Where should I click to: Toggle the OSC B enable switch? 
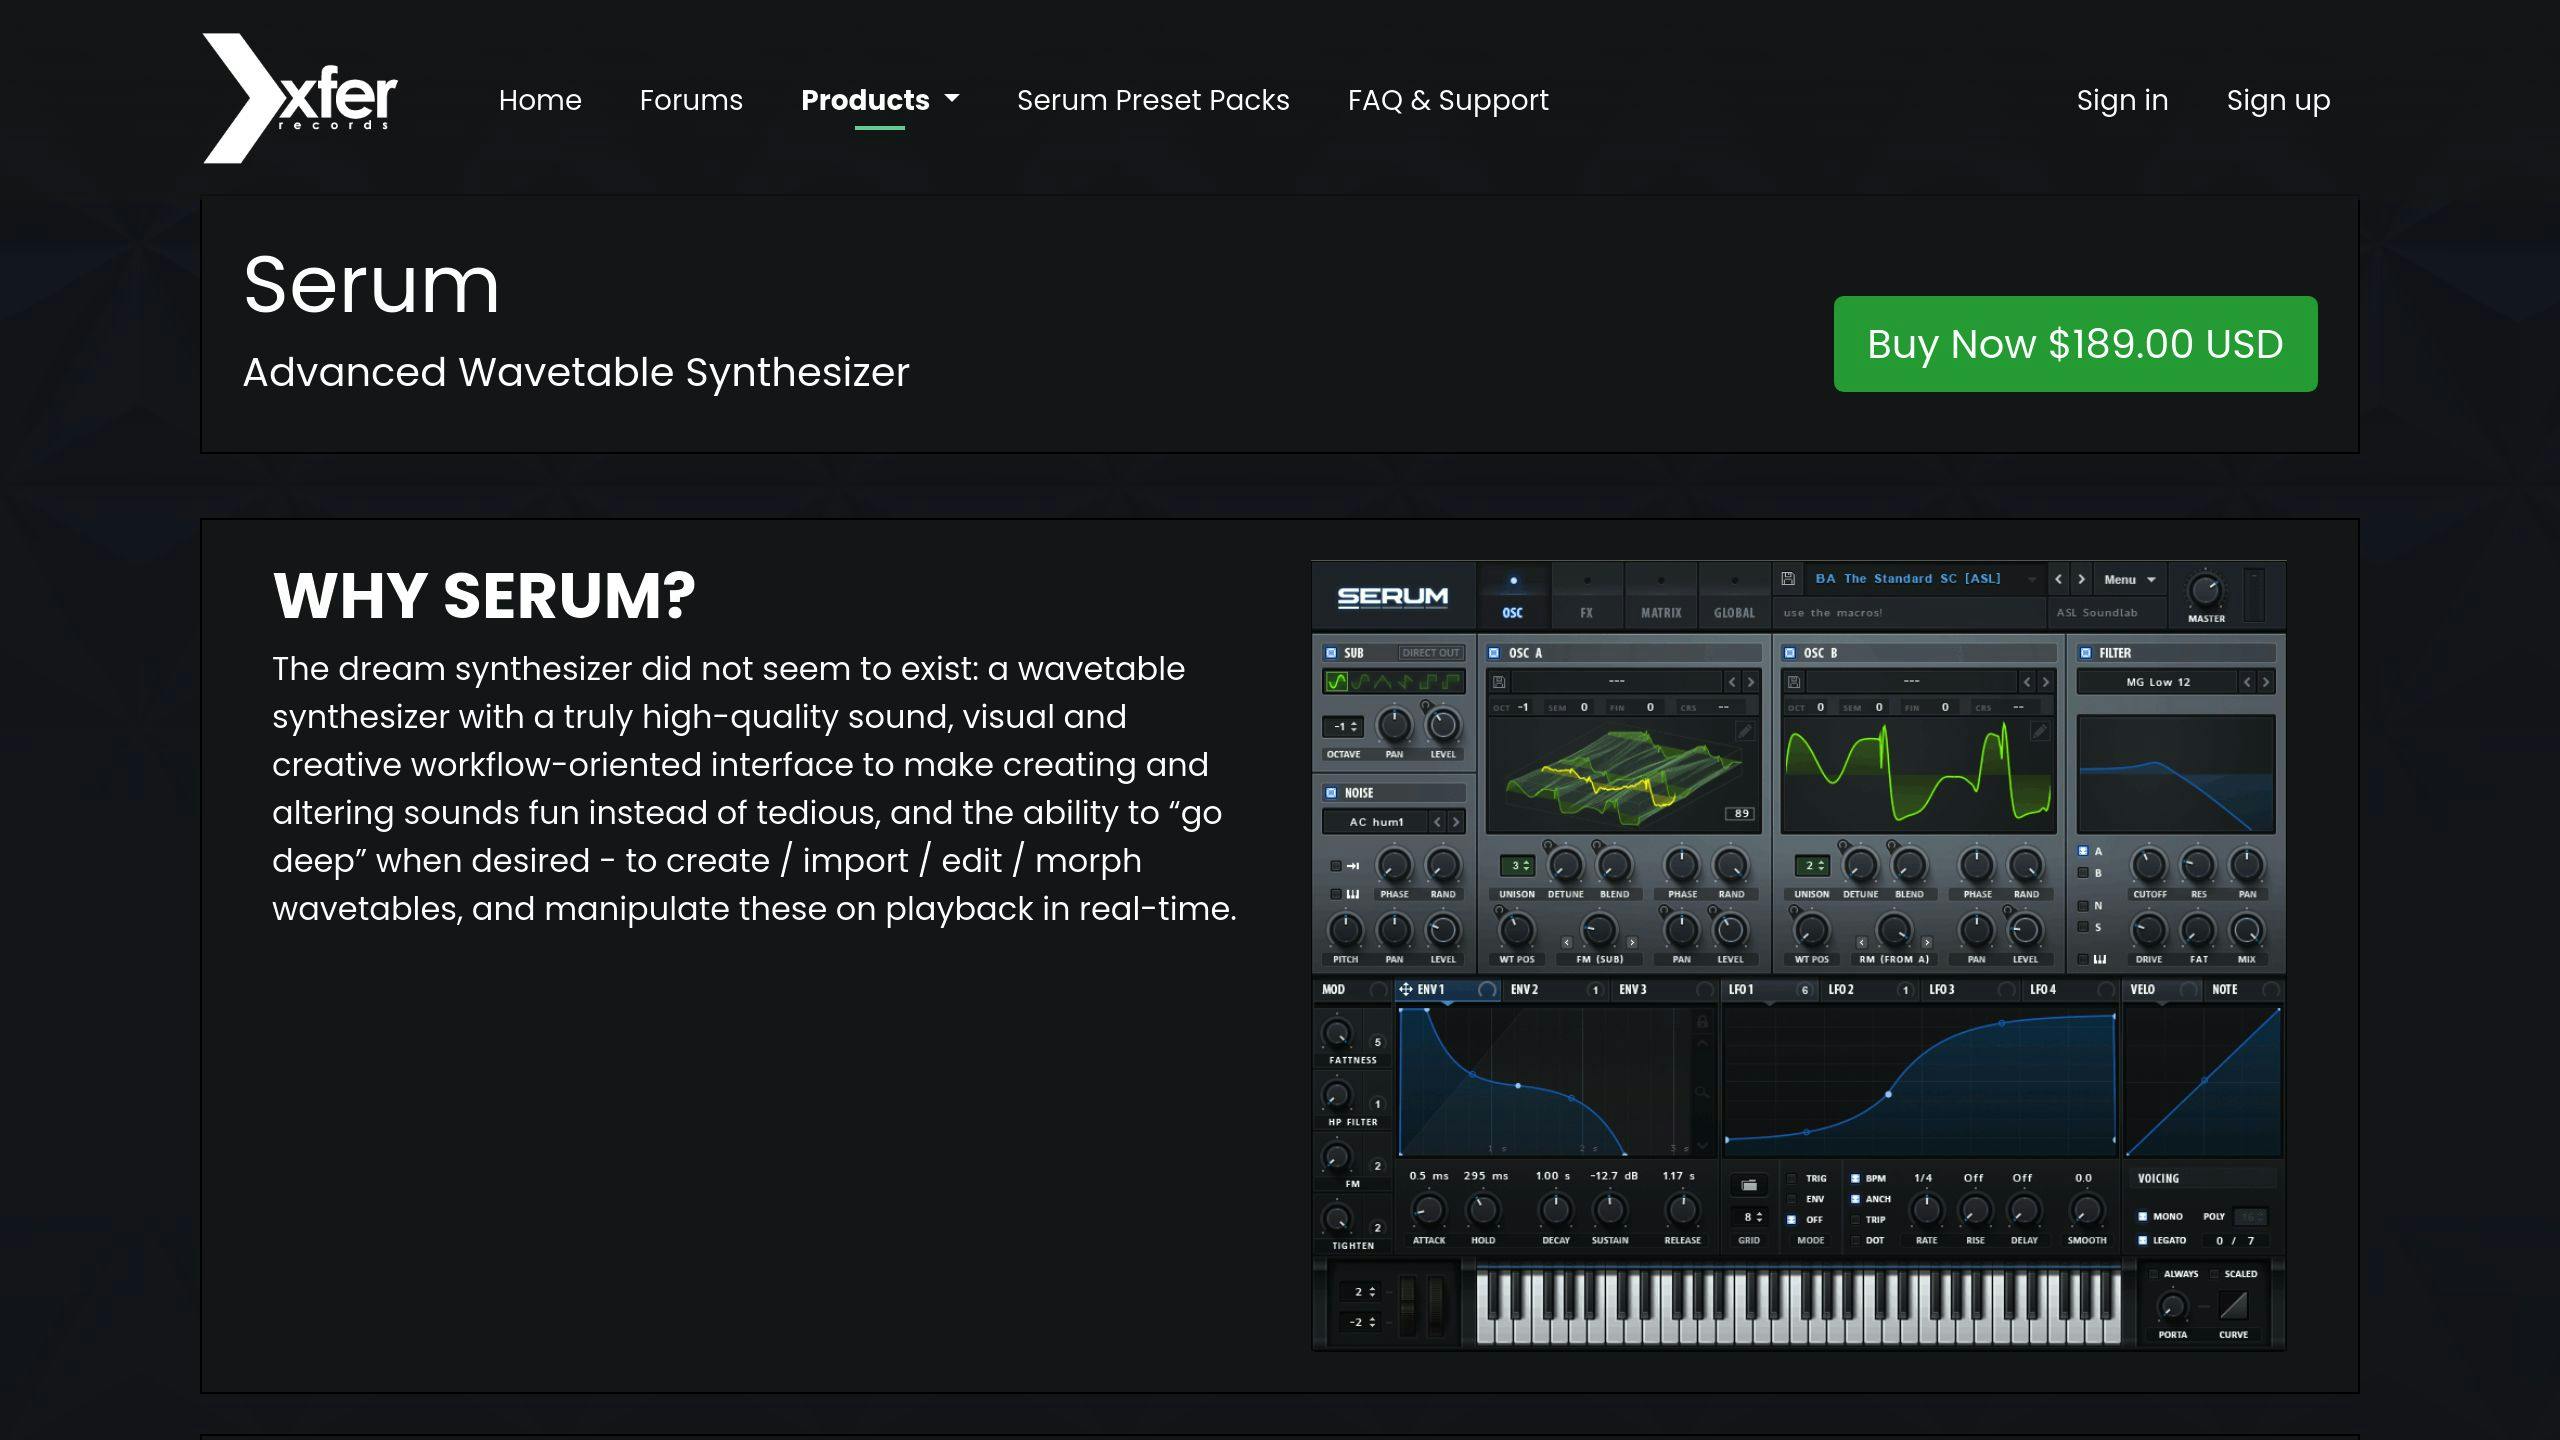click(1790, 653)
